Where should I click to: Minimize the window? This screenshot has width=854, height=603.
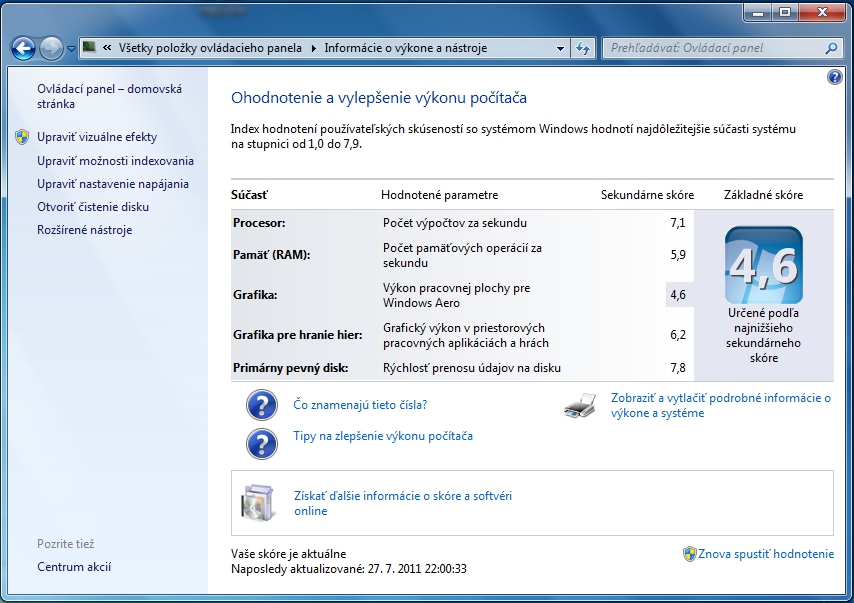(x=758, y=12)
